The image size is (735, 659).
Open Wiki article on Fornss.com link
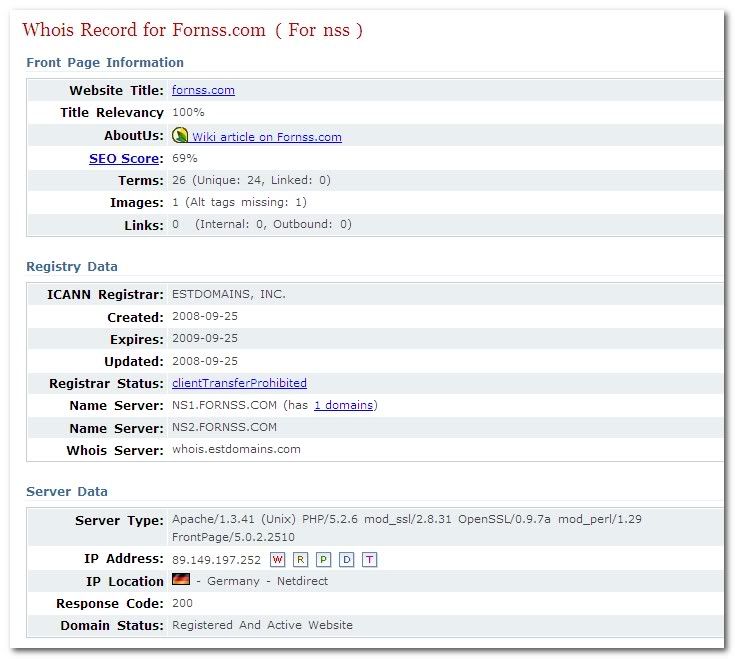coord(267,137)
